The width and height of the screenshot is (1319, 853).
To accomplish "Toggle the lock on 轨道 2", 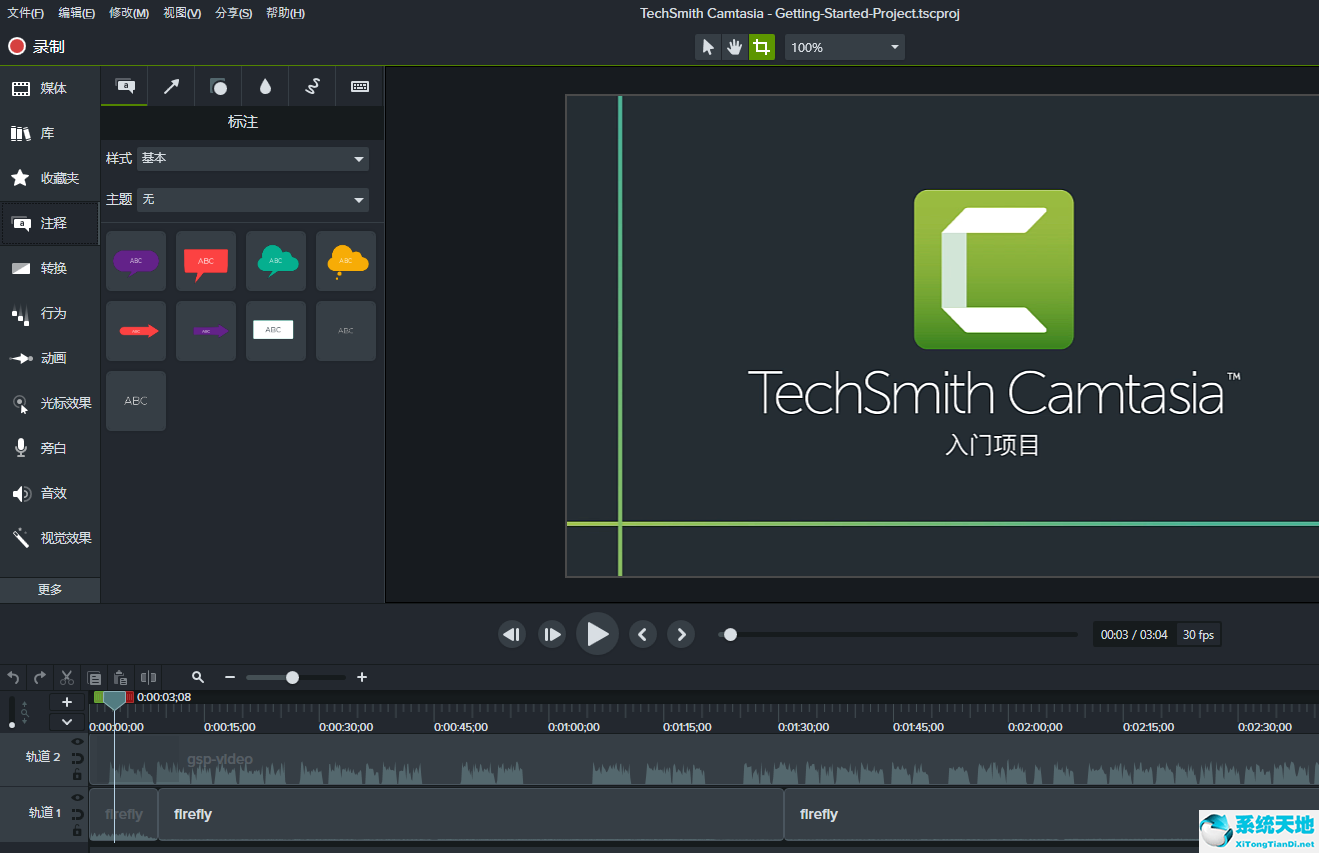I will 77,775.
